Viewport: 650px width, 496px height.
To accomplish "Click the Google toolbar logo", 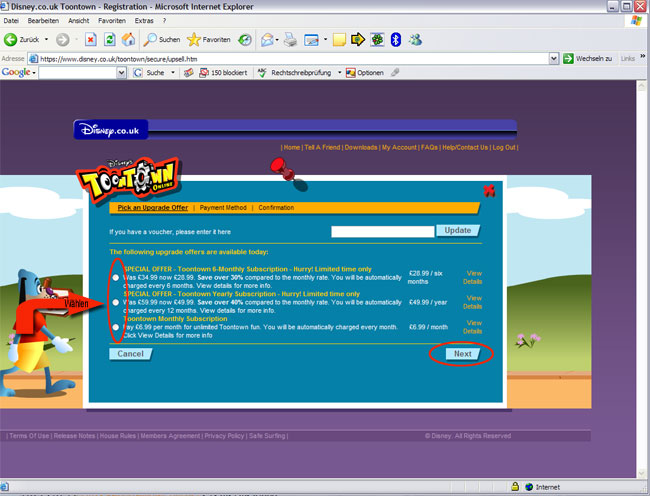I will 16,73.
